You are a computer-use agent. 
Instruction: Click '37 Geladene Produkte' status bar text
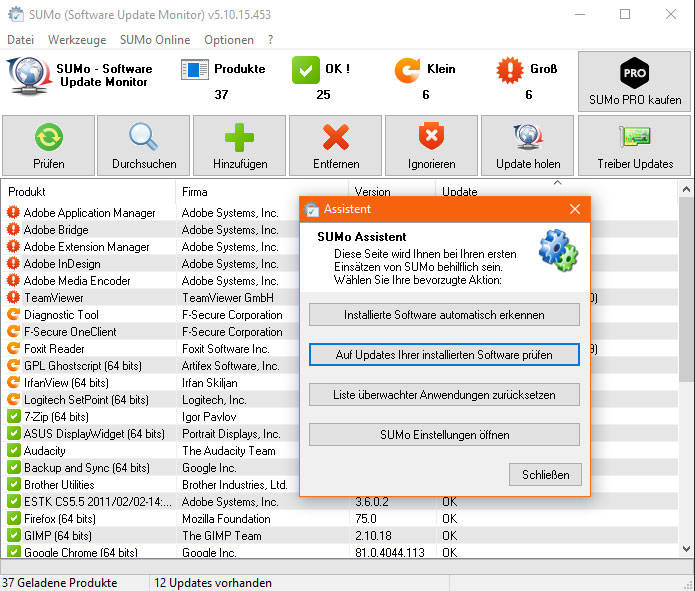(x=59, y=583)
